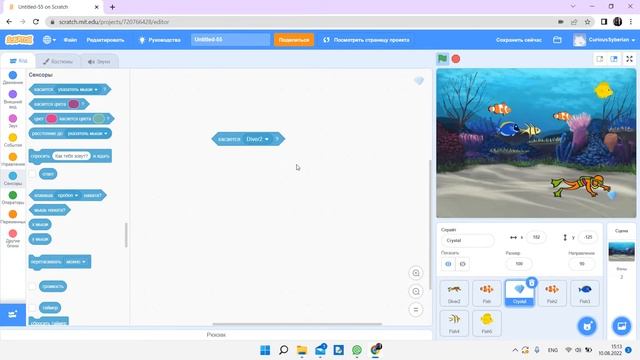Bookmark this page with star icon
This screenshot has height=360, width=640.
[x=587, y=22]
